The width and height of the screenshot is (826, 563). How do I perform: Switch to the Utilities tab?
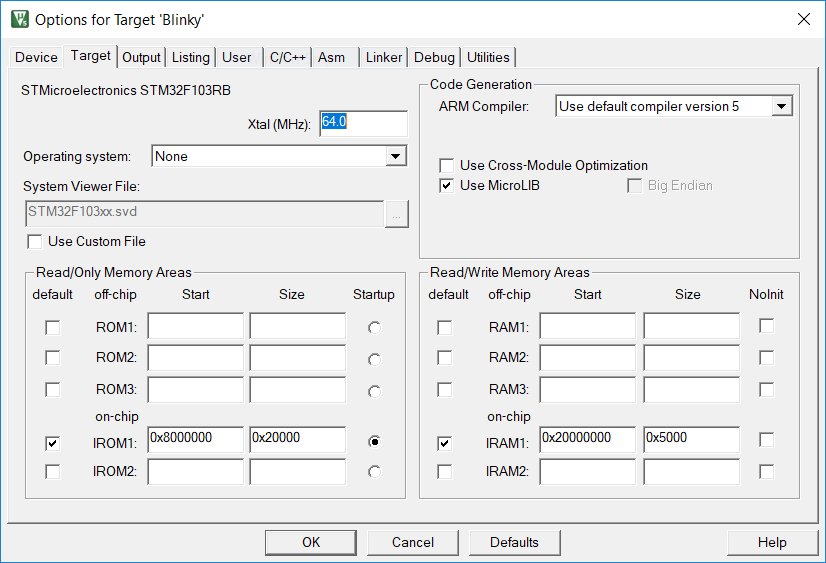point(488,57)
